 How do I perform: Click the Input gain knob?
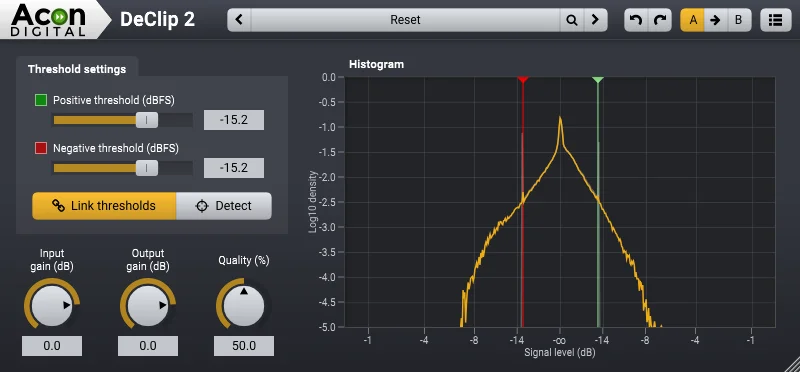click(52, 305)
